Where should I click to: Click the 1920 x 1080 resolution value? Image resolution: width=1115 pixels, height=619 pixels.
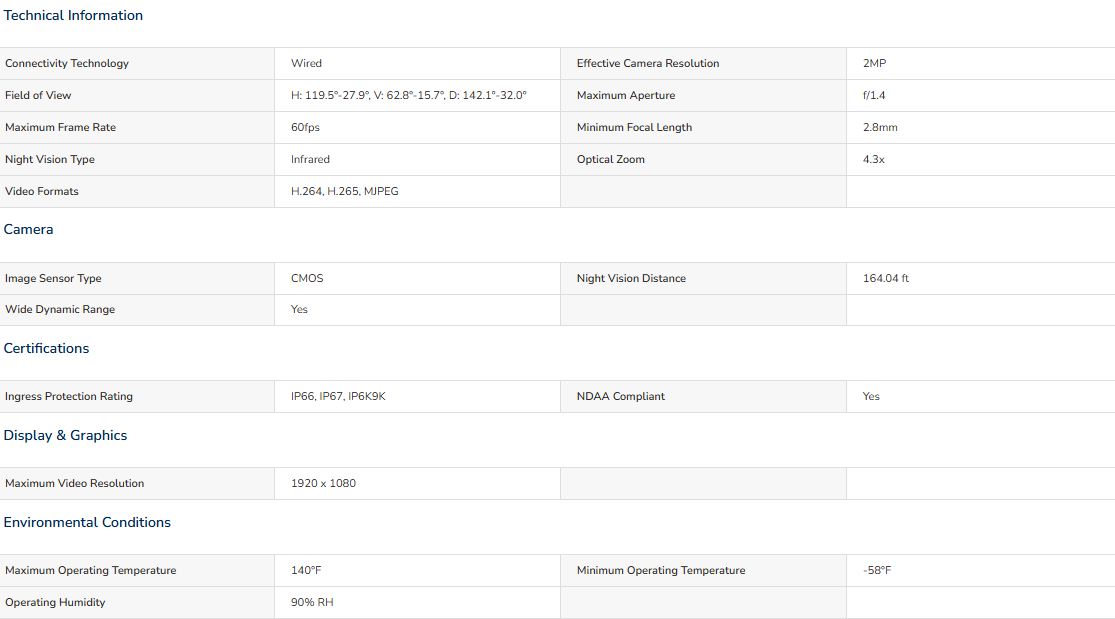(x=324, y=483)
